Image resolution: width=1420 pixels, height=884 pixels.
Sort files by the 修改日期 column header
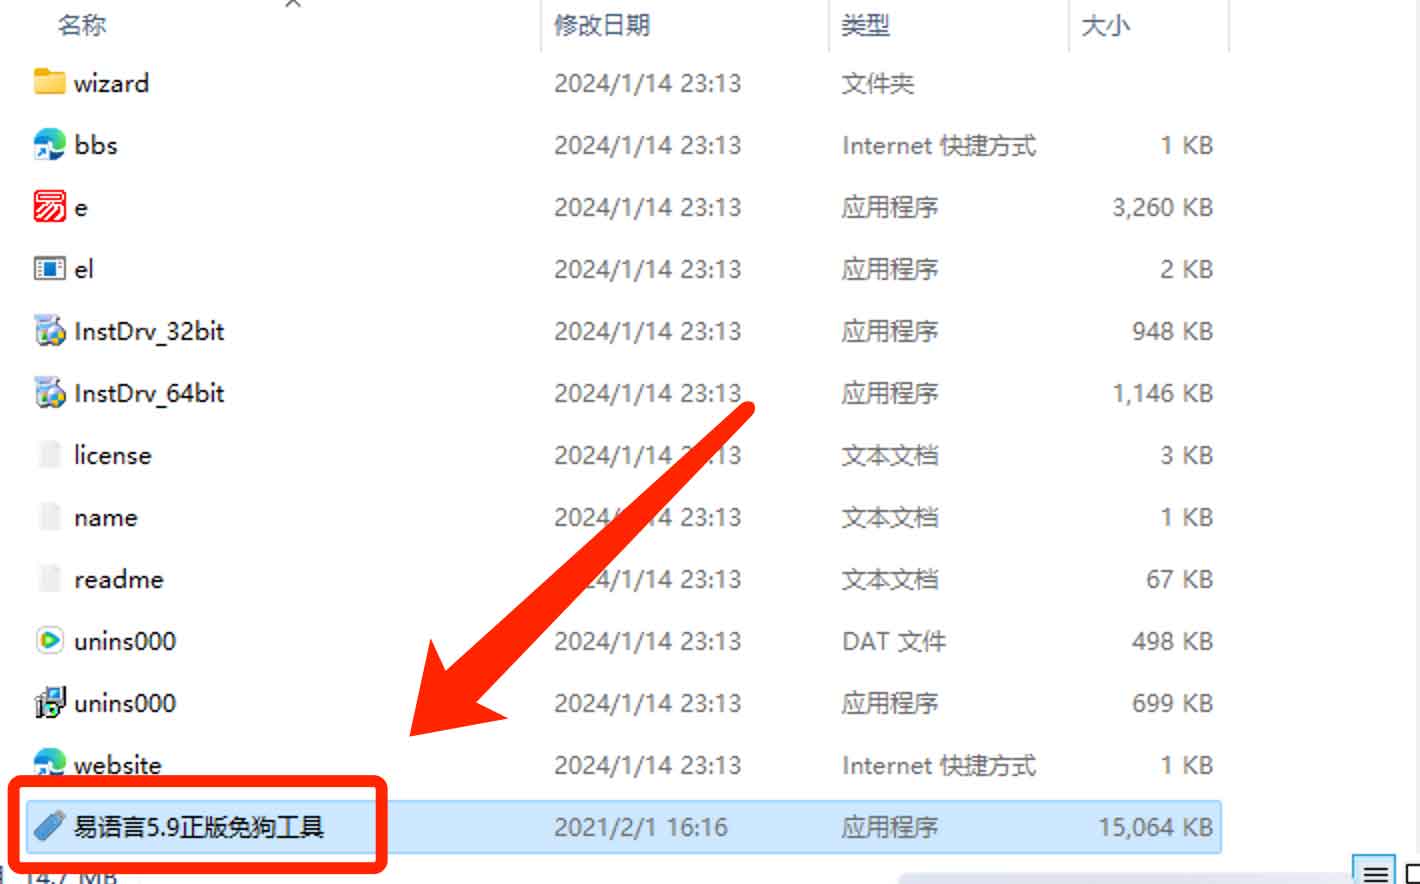coord(602,24)
